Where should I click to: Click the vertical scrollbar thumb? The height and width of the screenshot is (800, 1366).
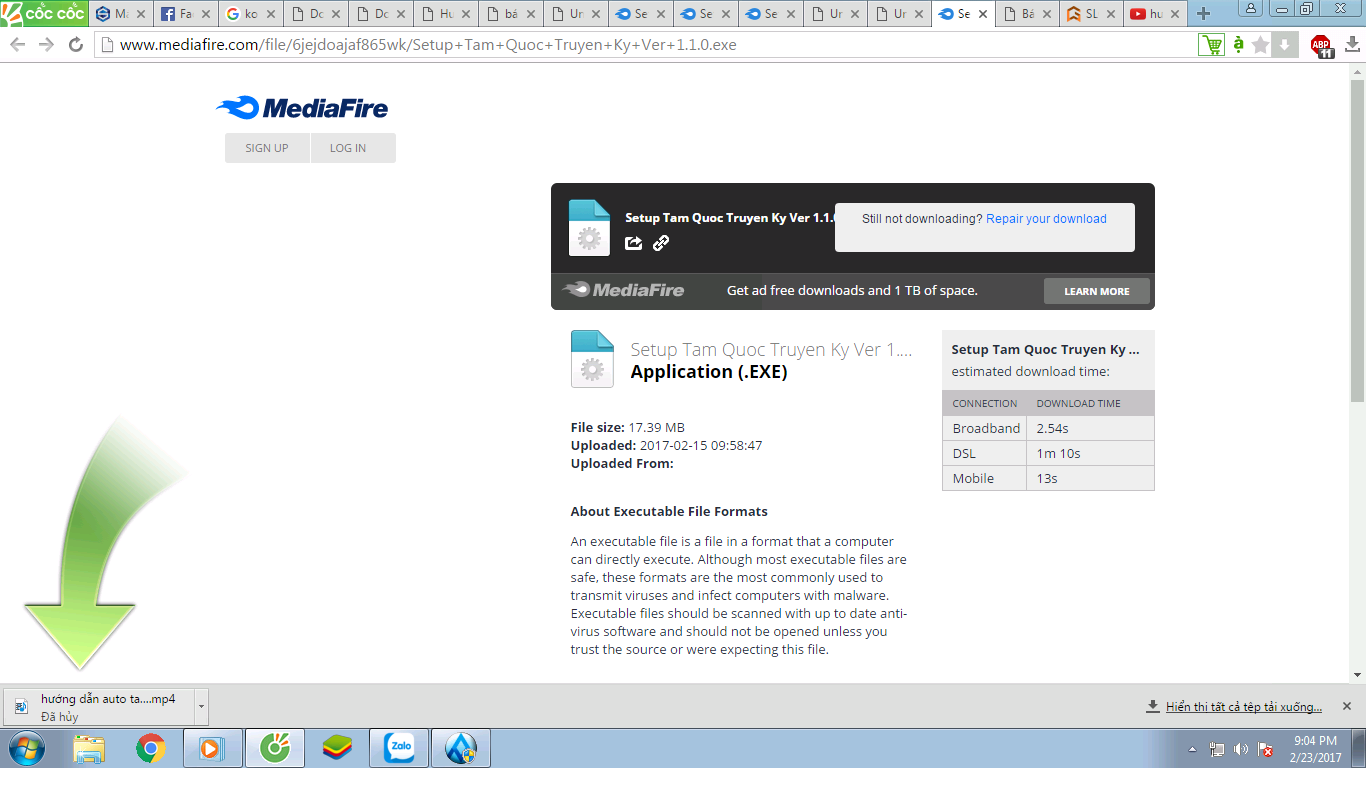pos(1357,240)
